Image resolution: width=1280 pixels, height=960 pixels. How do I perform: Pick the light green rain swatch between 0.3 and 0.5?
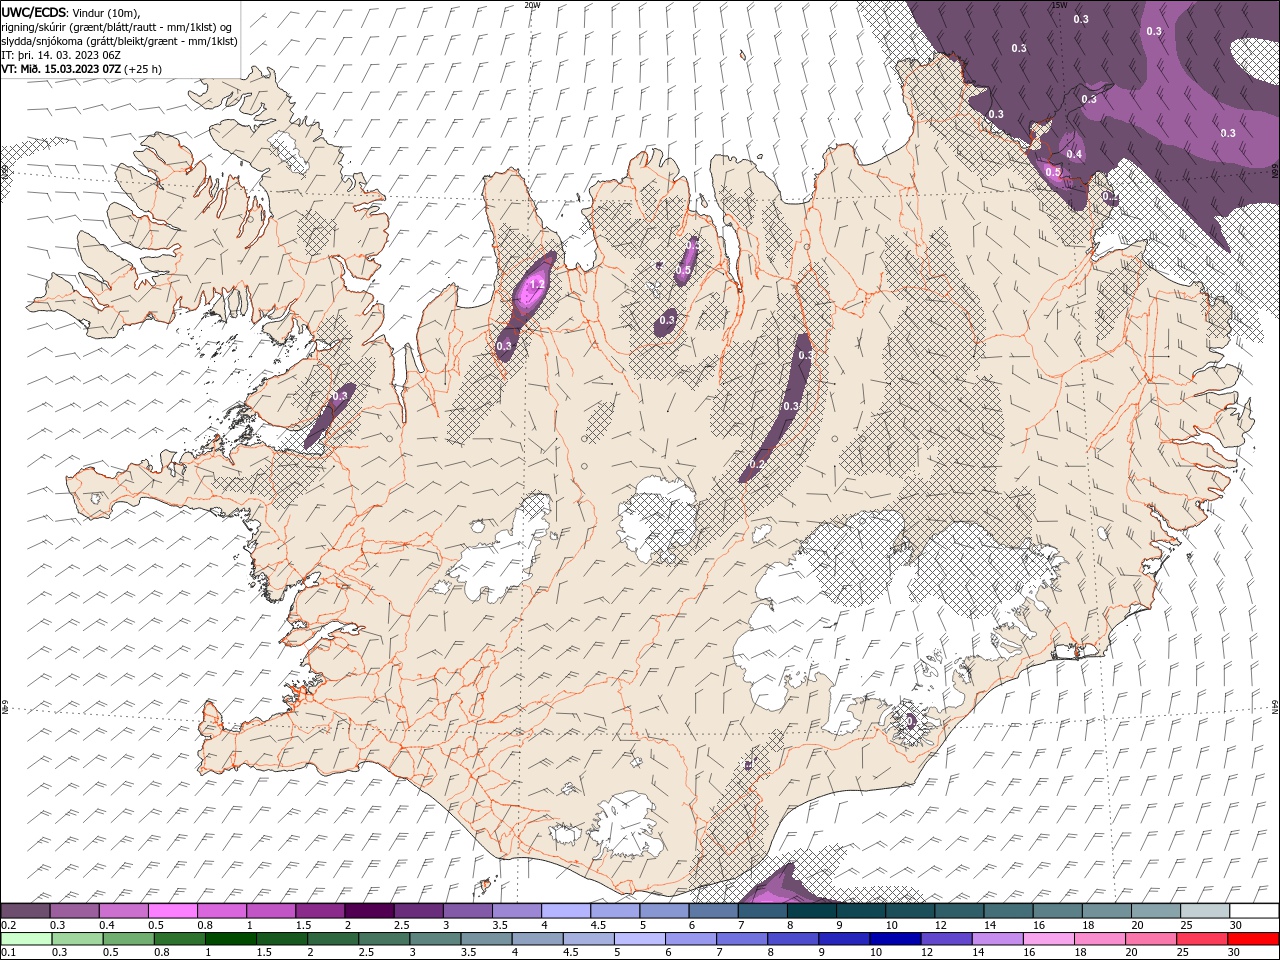pos(77,939)
